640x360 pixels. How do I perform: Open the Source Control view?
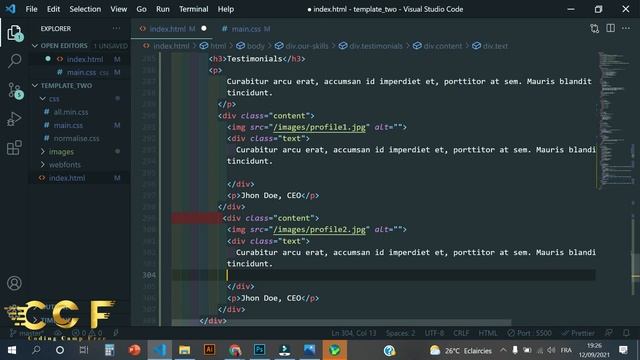pos(15,90)
